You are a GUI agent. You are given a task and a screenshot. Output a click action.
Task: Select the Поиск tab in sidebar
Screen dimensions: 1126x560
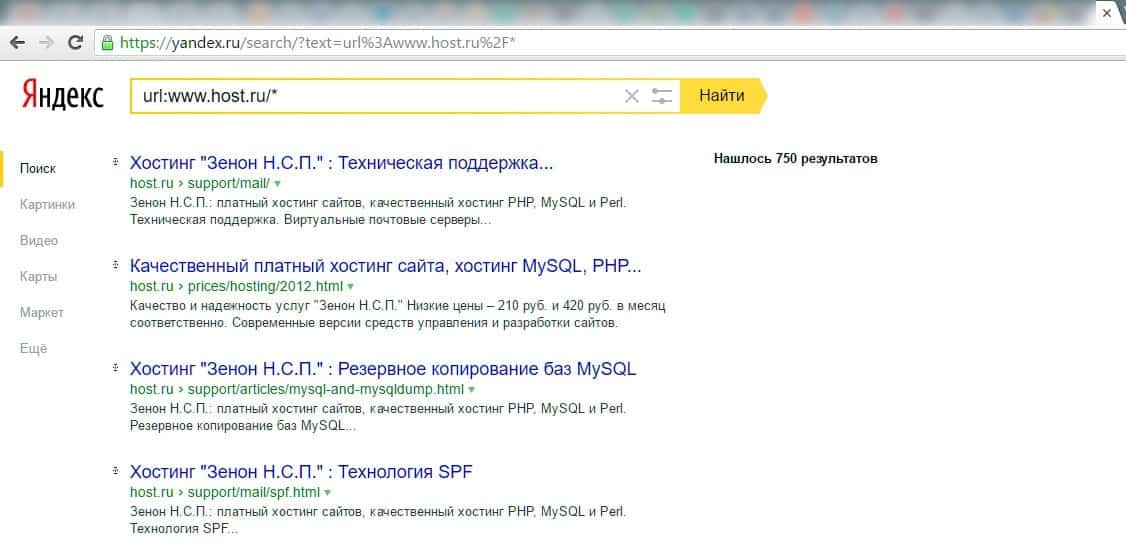point(37,169)
